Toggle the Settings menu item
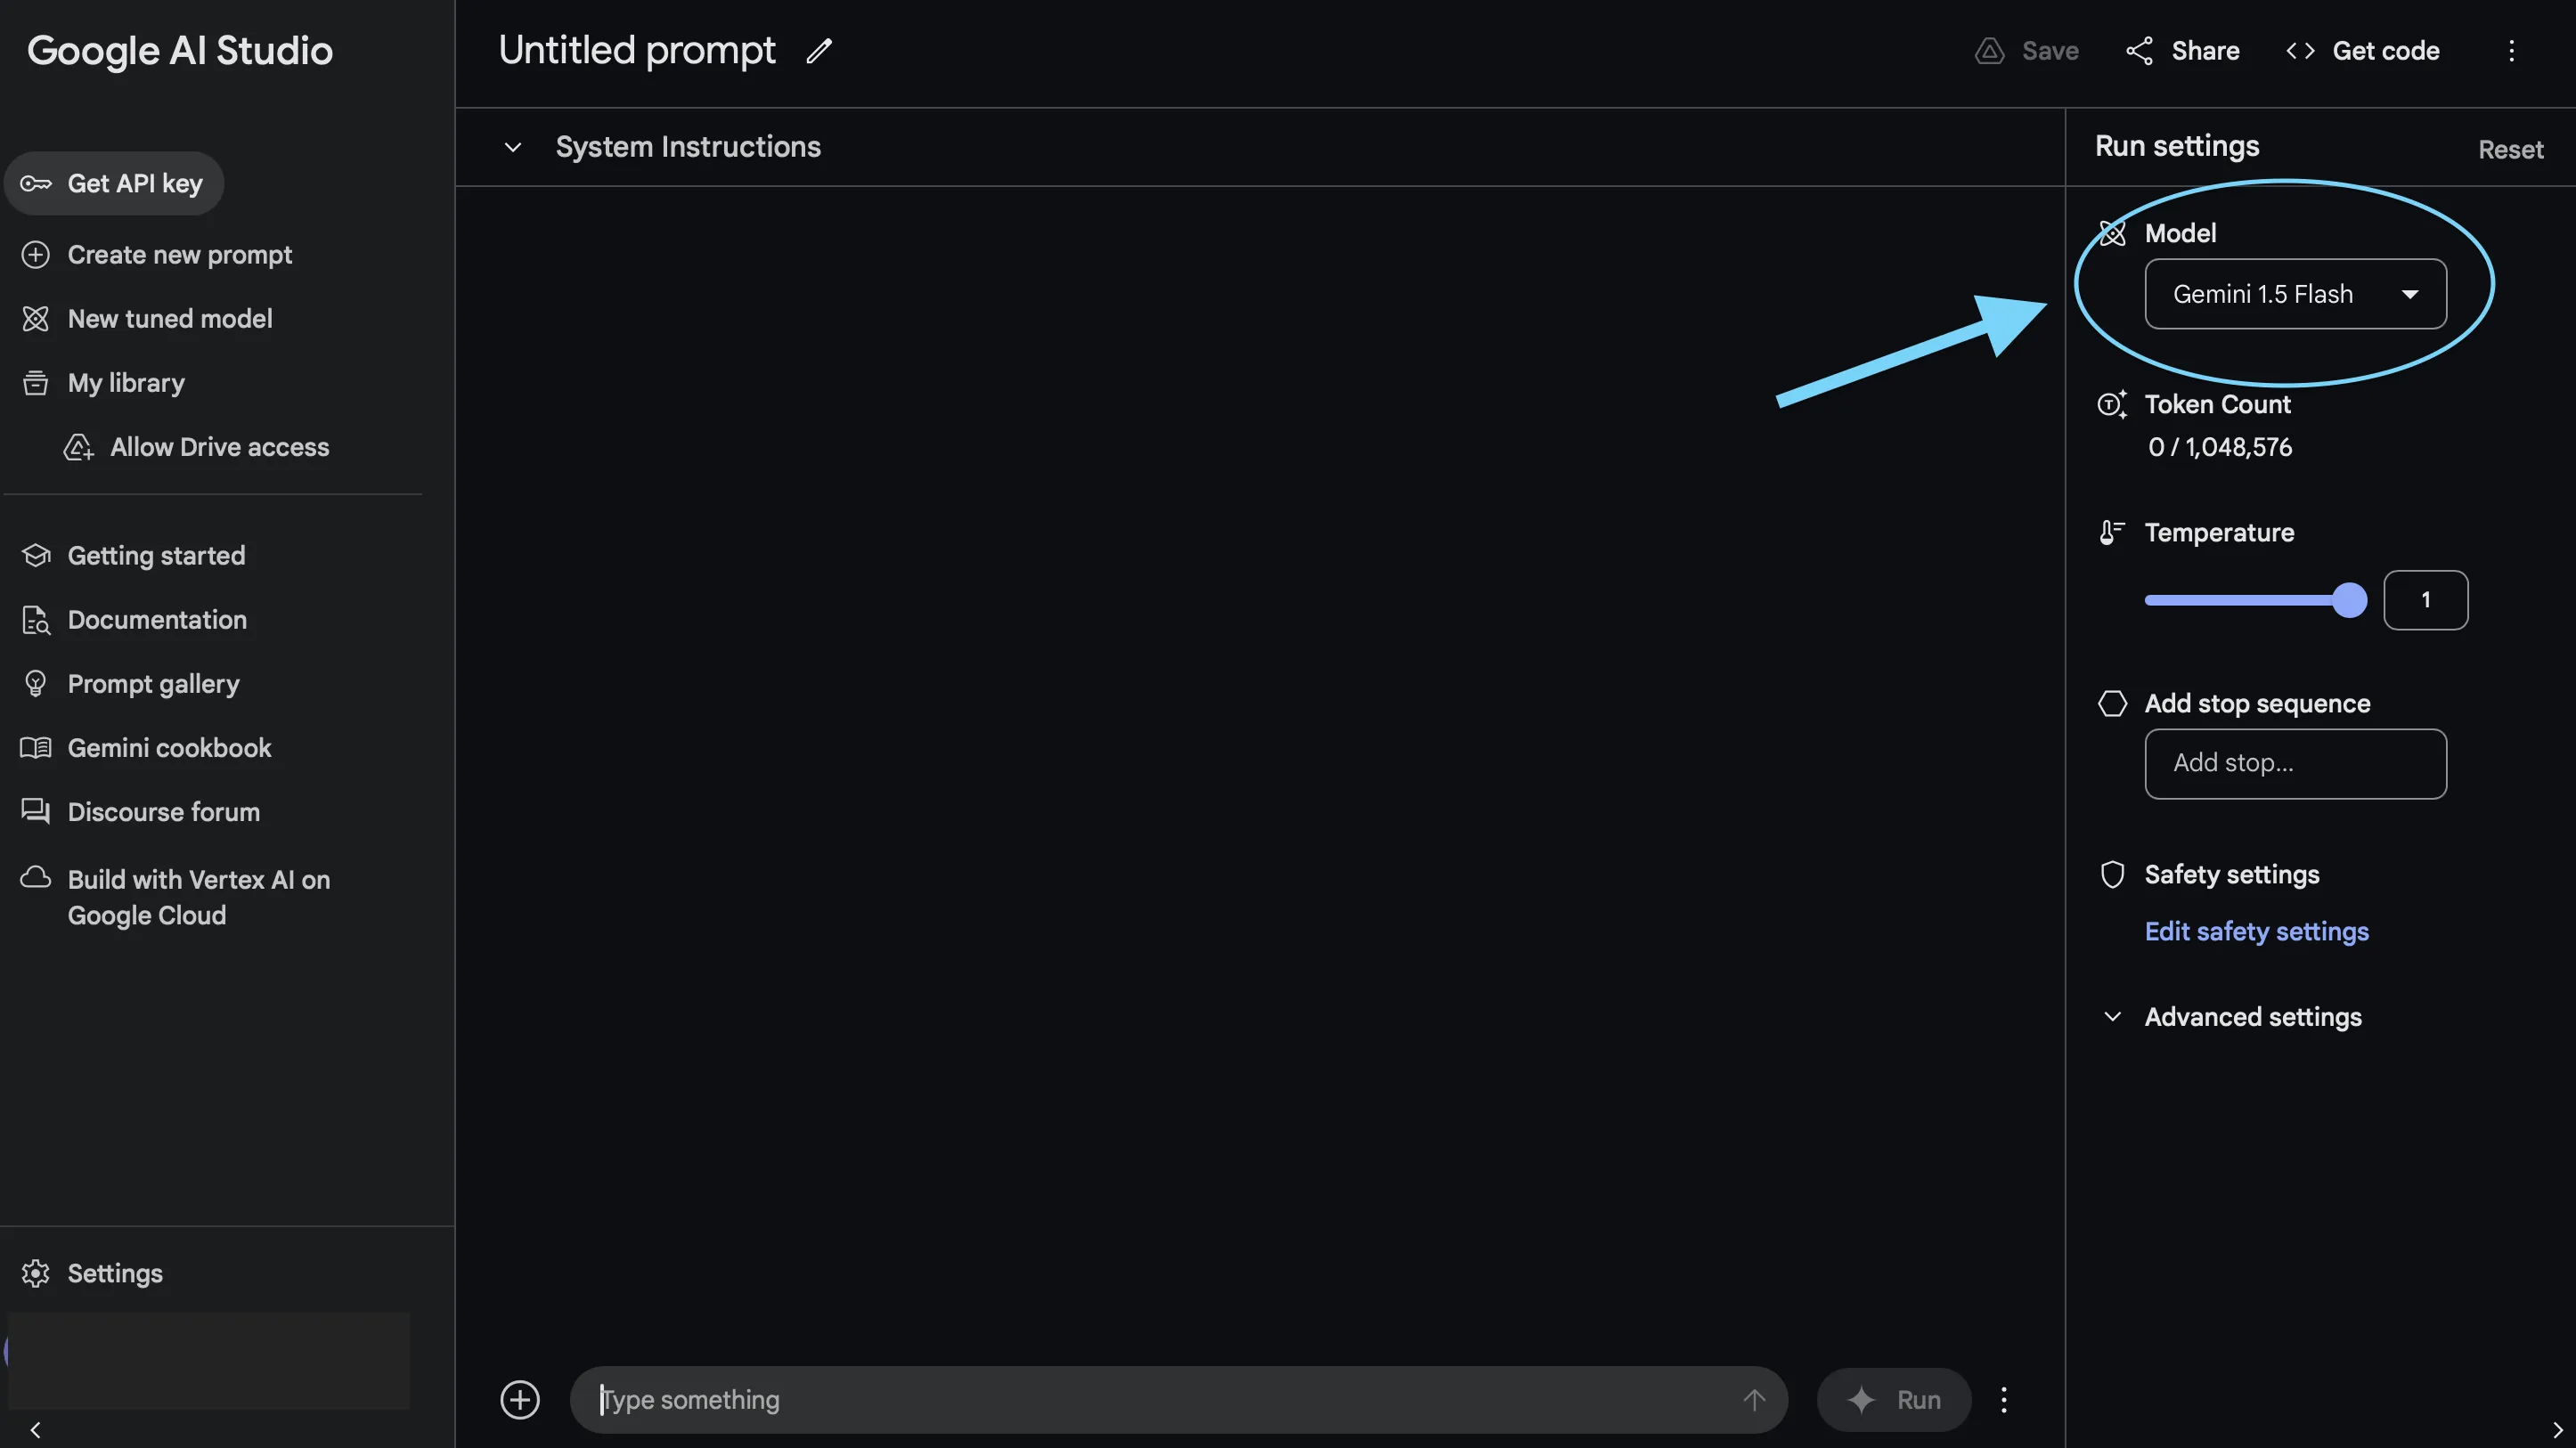Viewport: 2576px width, 1448px height. [115, 1271]
